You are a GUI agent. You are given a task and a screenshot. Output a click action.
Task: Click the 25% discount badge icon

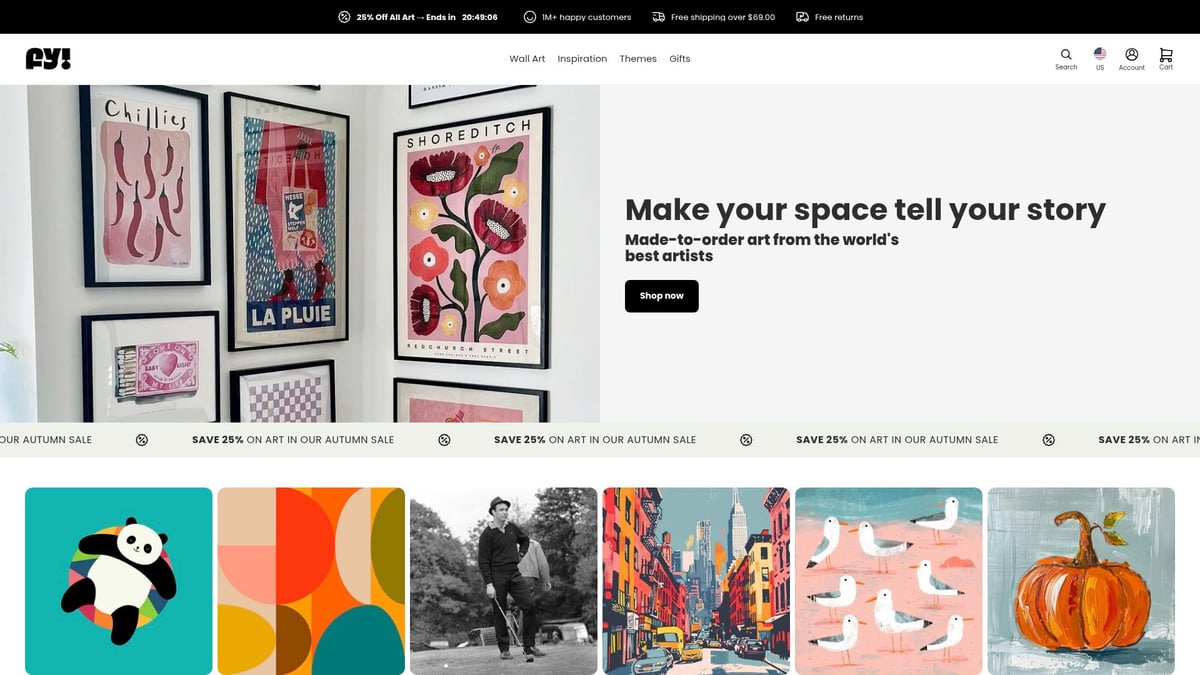pyautogui.click(x=344, y=16)
